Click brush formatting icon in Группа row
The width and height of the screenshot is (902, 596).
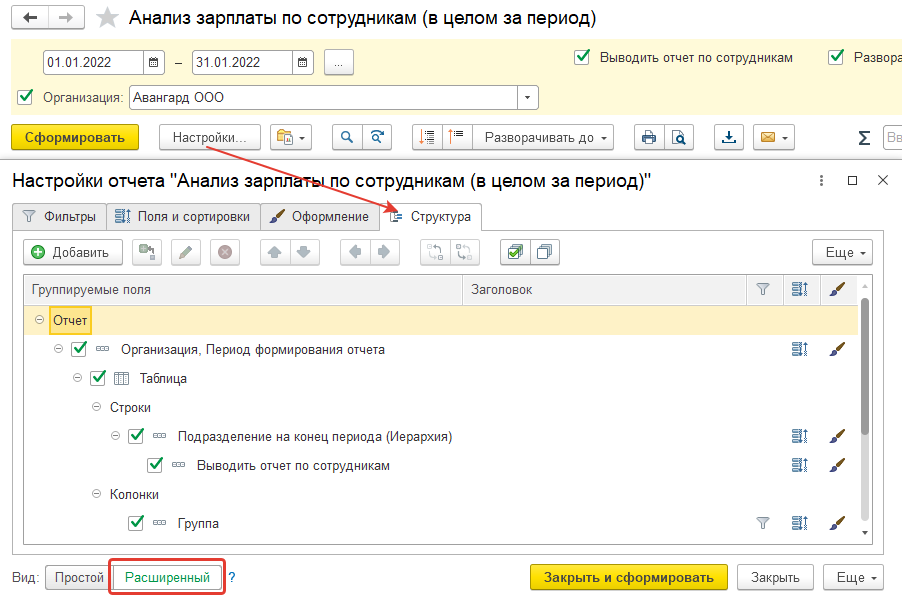837,523
